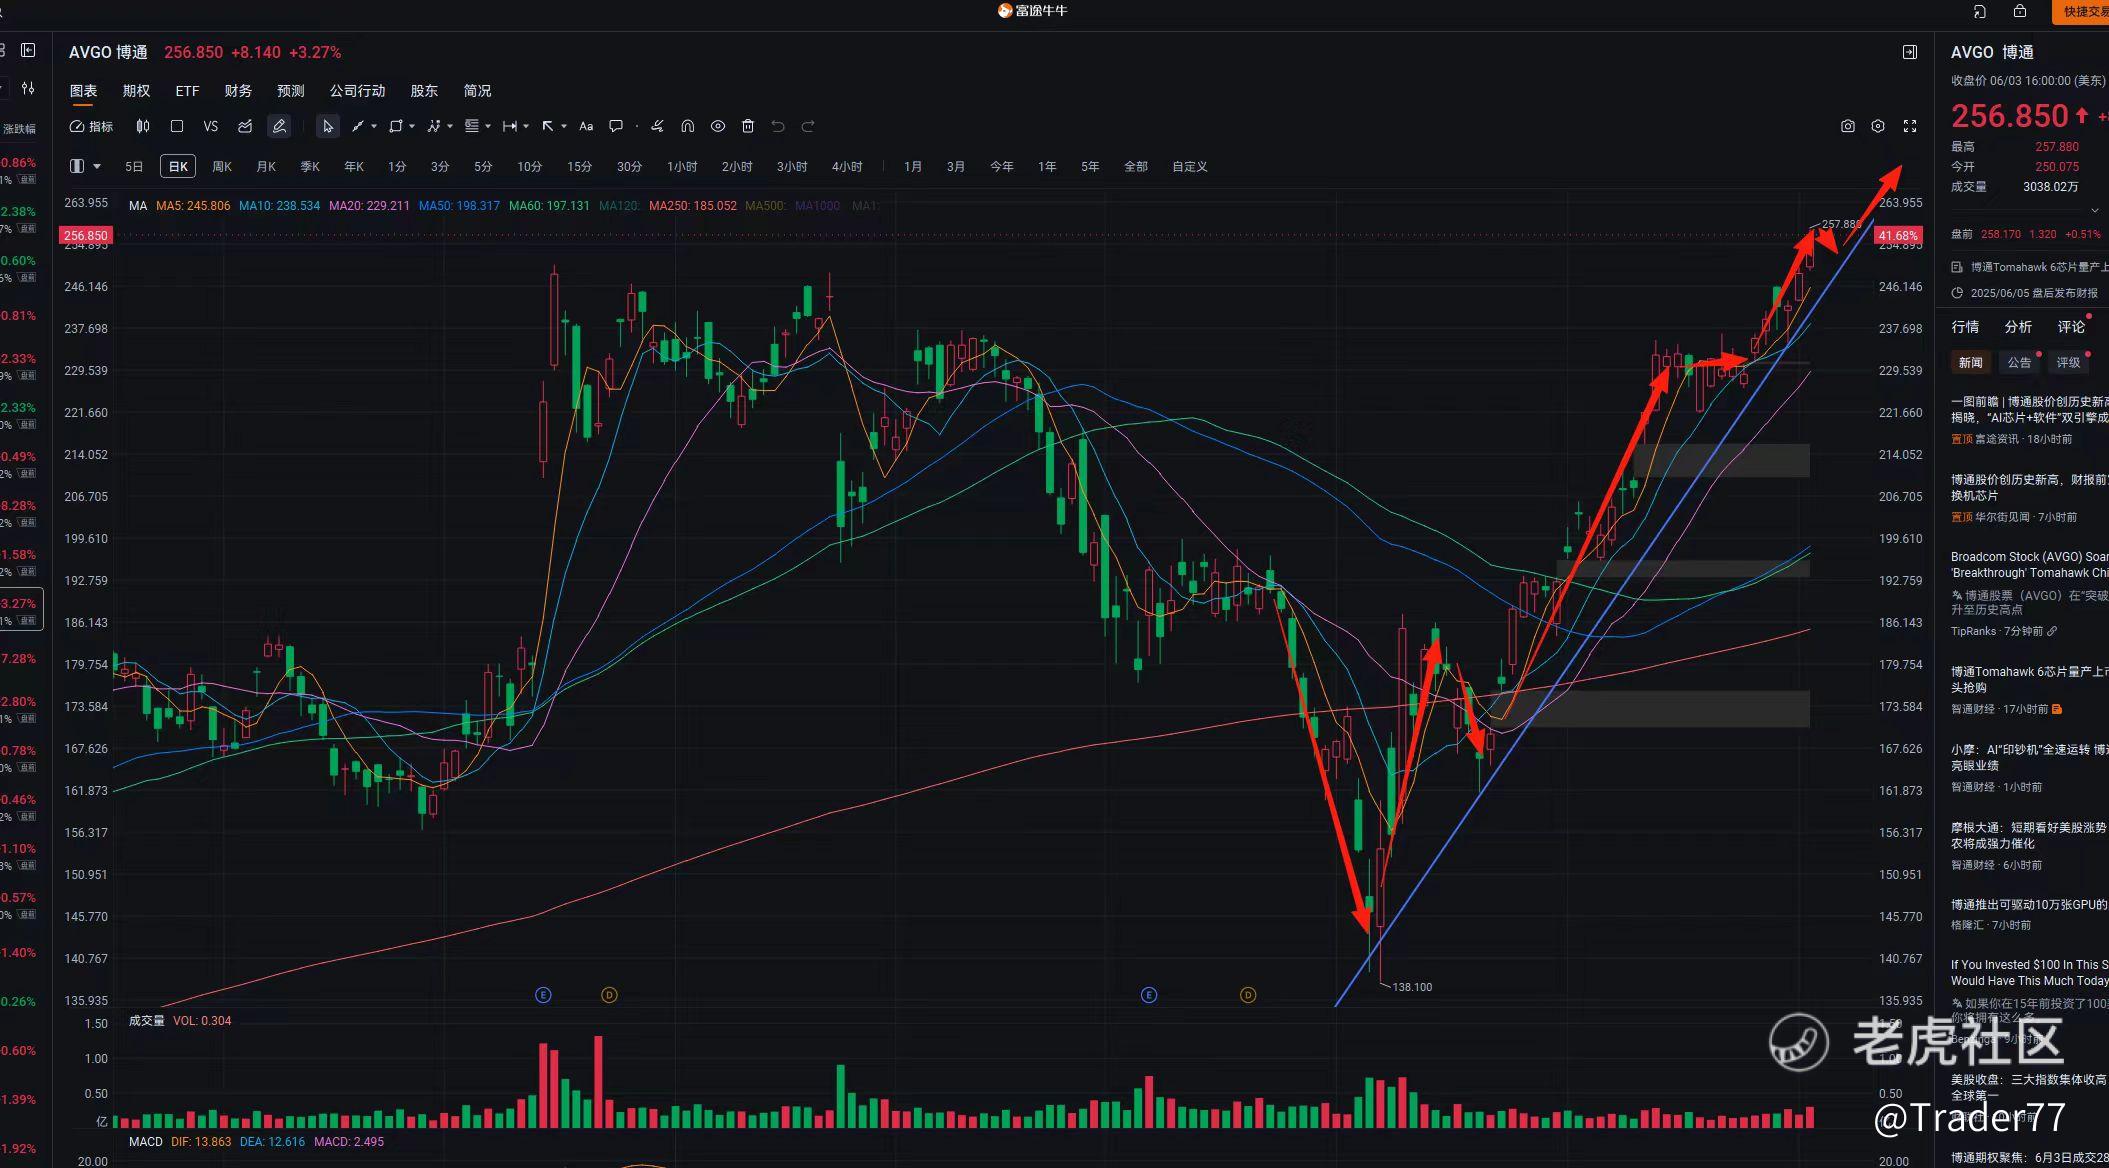
Task: Open the 公司行动 tab
Action: tap(357, 91)
